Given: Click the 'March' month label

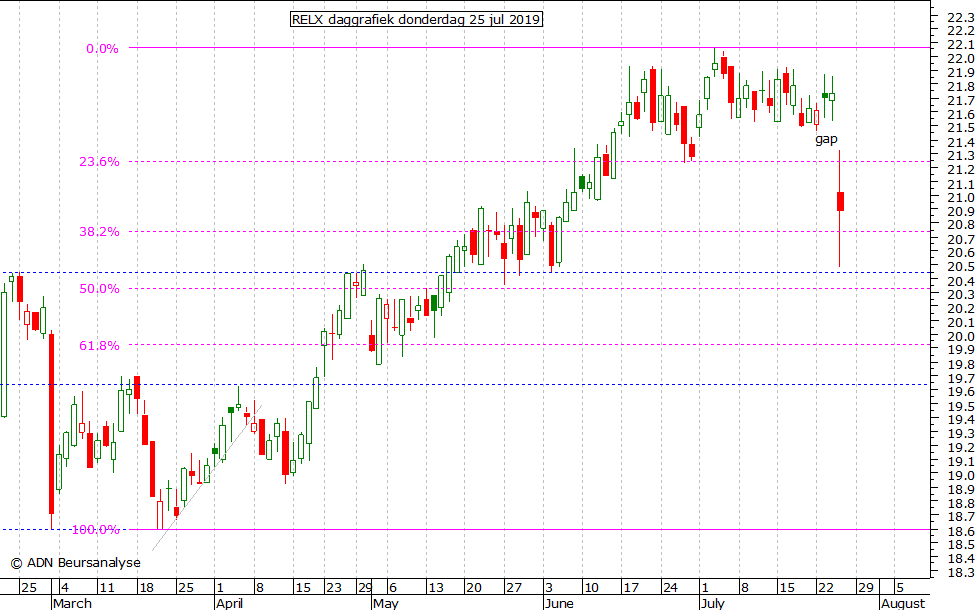Looking at the screenshot, I should tap(72, 603).
